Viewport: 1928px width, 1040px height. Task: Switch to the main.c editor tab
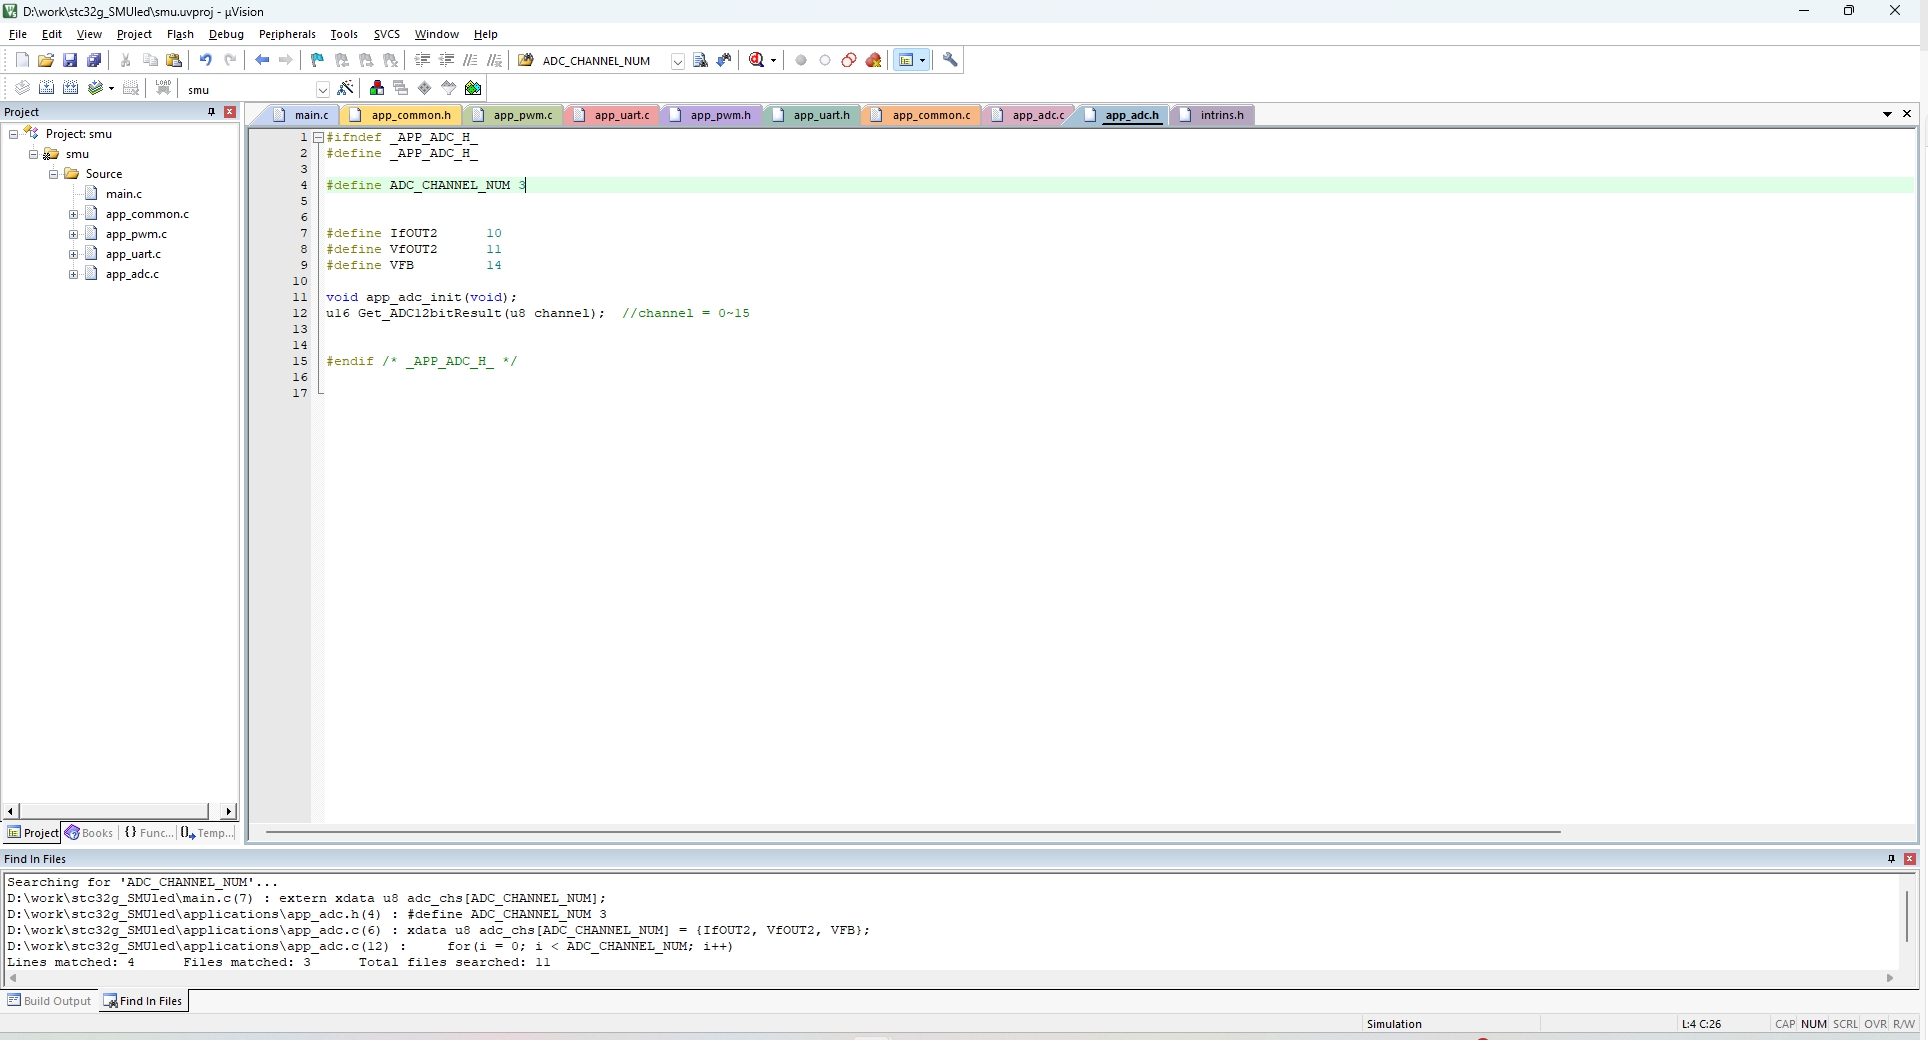pyautogui.click(x=302, y=115)
